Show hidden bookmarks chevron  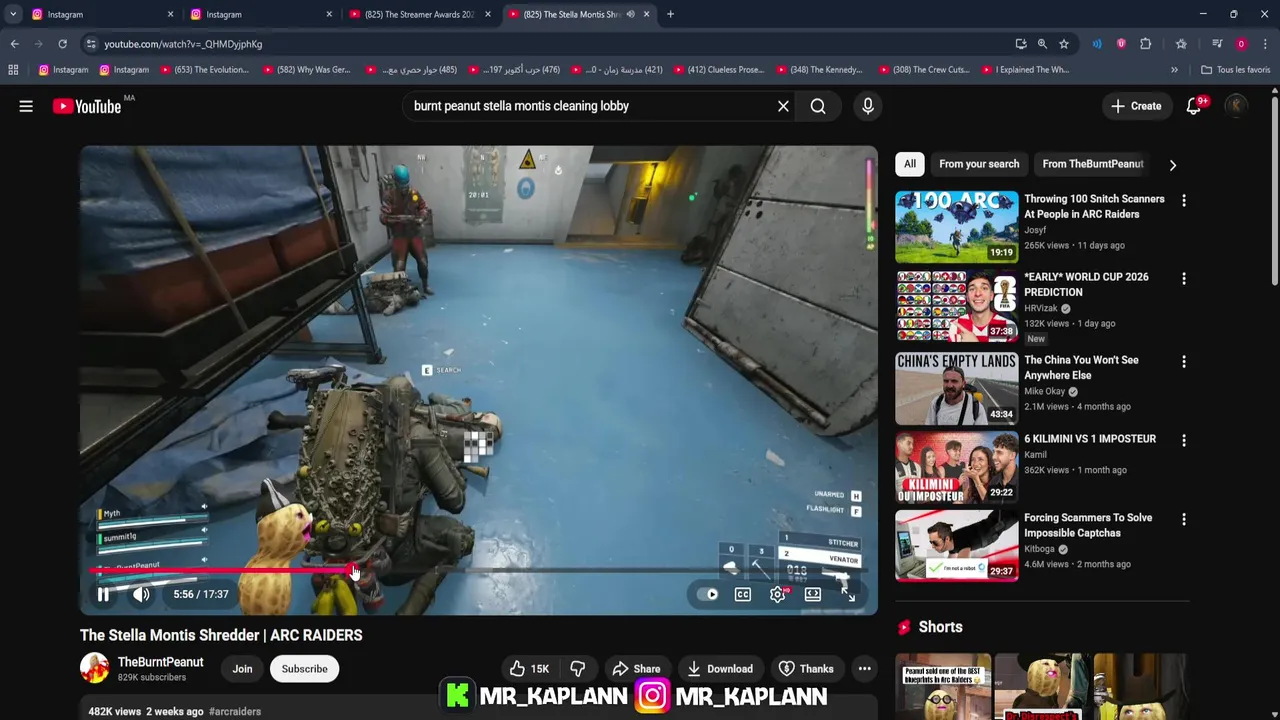pyautogui.click(x=1174, y=70)
